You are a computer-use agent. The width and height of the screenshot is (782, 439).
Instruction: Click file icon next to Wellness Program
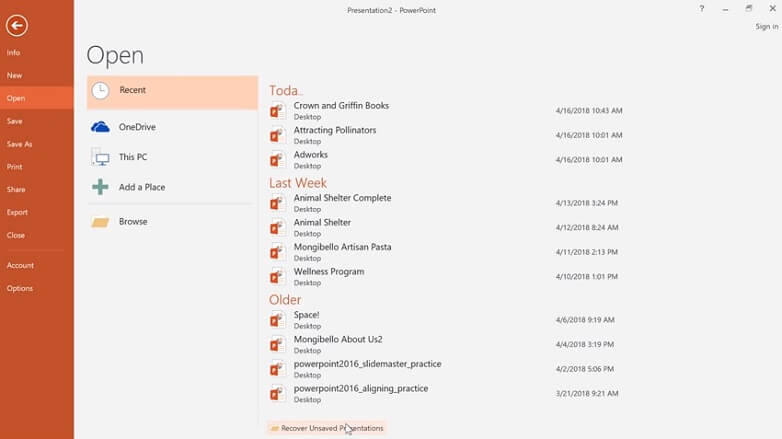click(x=277, y=276)
